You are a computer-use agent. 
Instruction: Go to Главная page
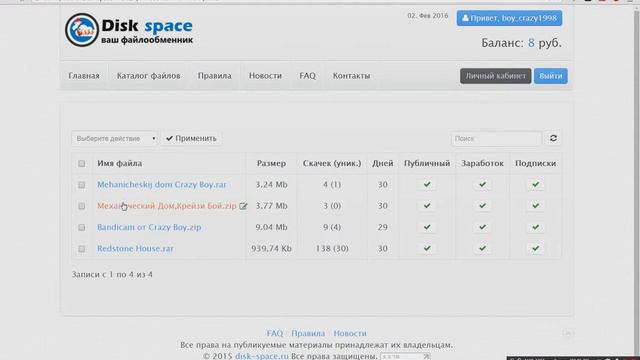point(84,76)
